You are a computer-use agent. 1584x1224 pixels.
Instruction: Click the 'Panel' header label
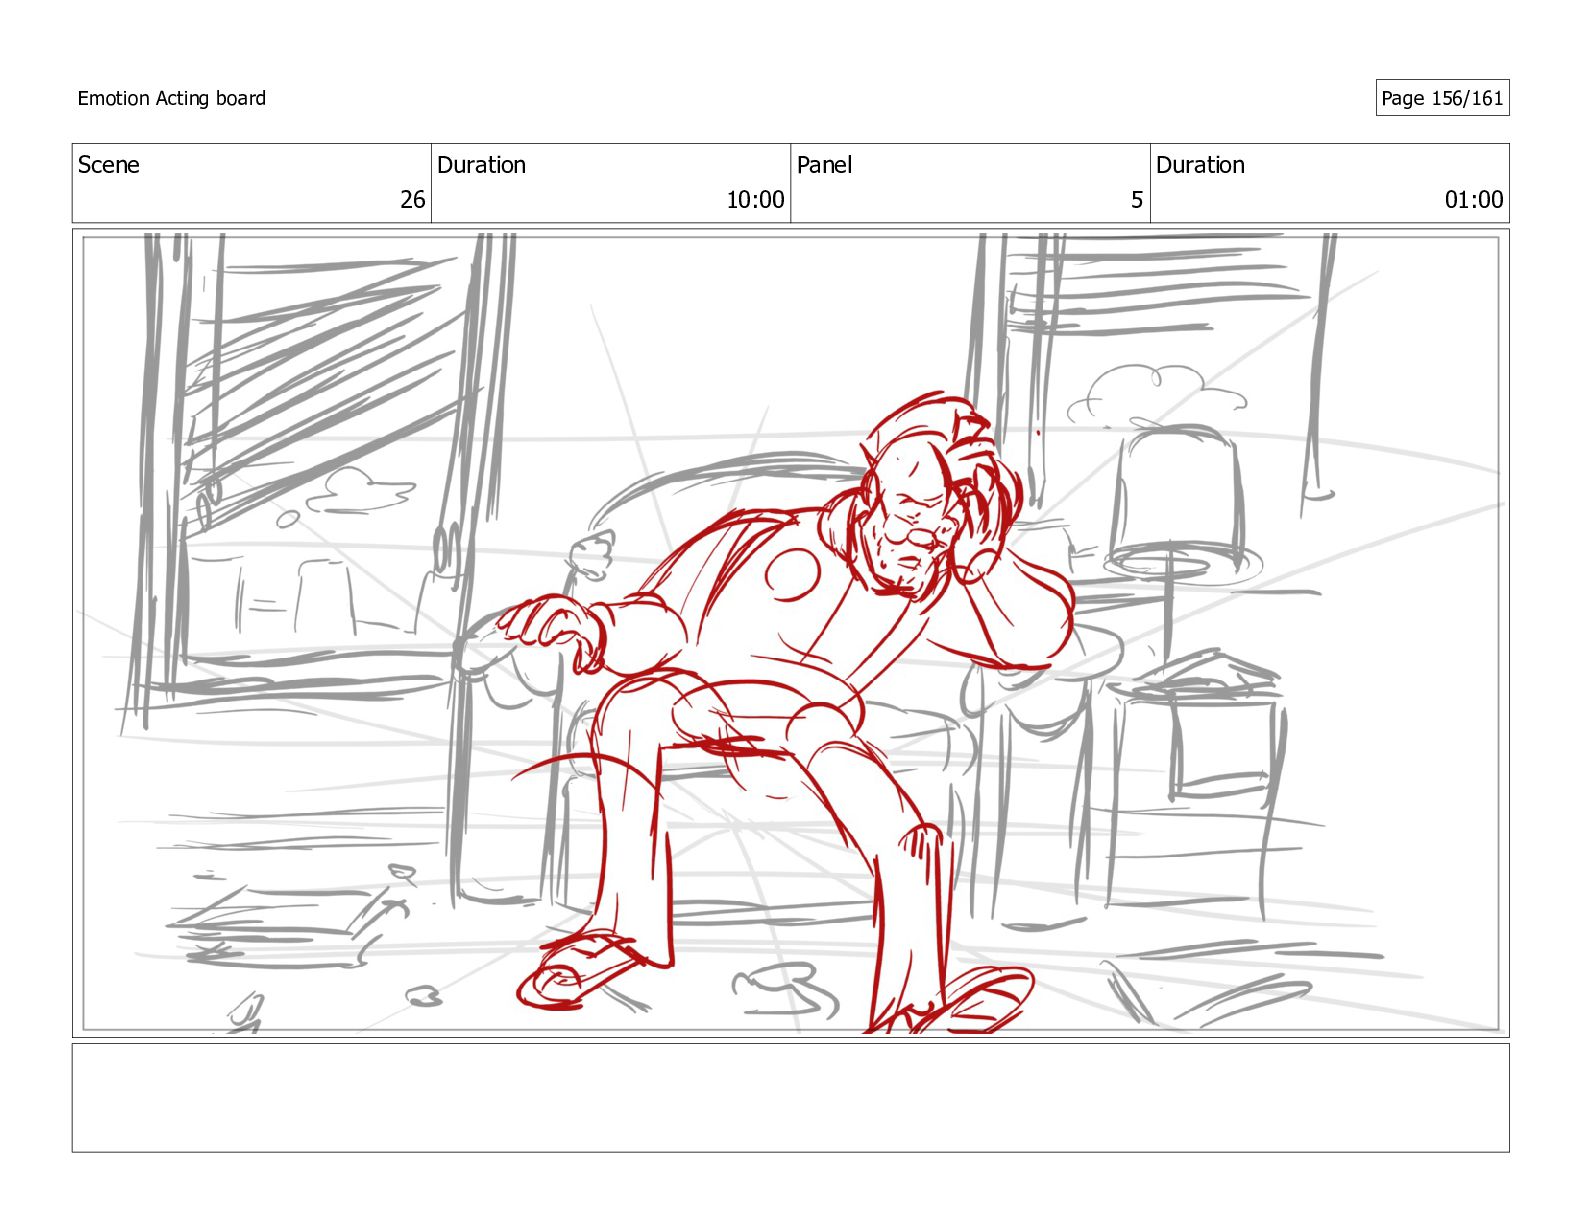click(824, 165)
